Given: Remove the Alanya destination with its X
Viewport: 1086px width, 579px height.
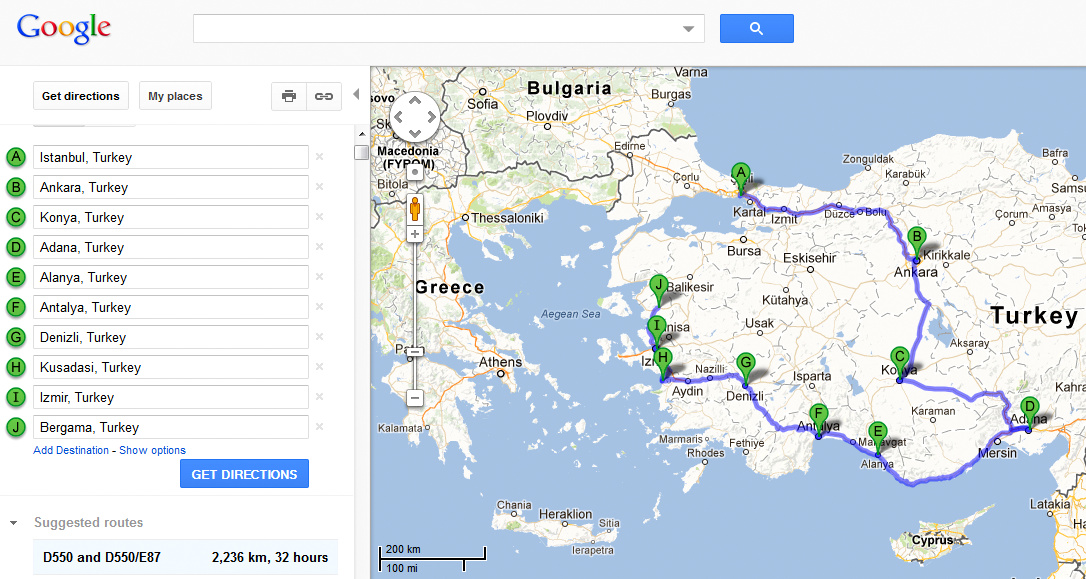Looking at the screenshot, I should coord(319,277).
